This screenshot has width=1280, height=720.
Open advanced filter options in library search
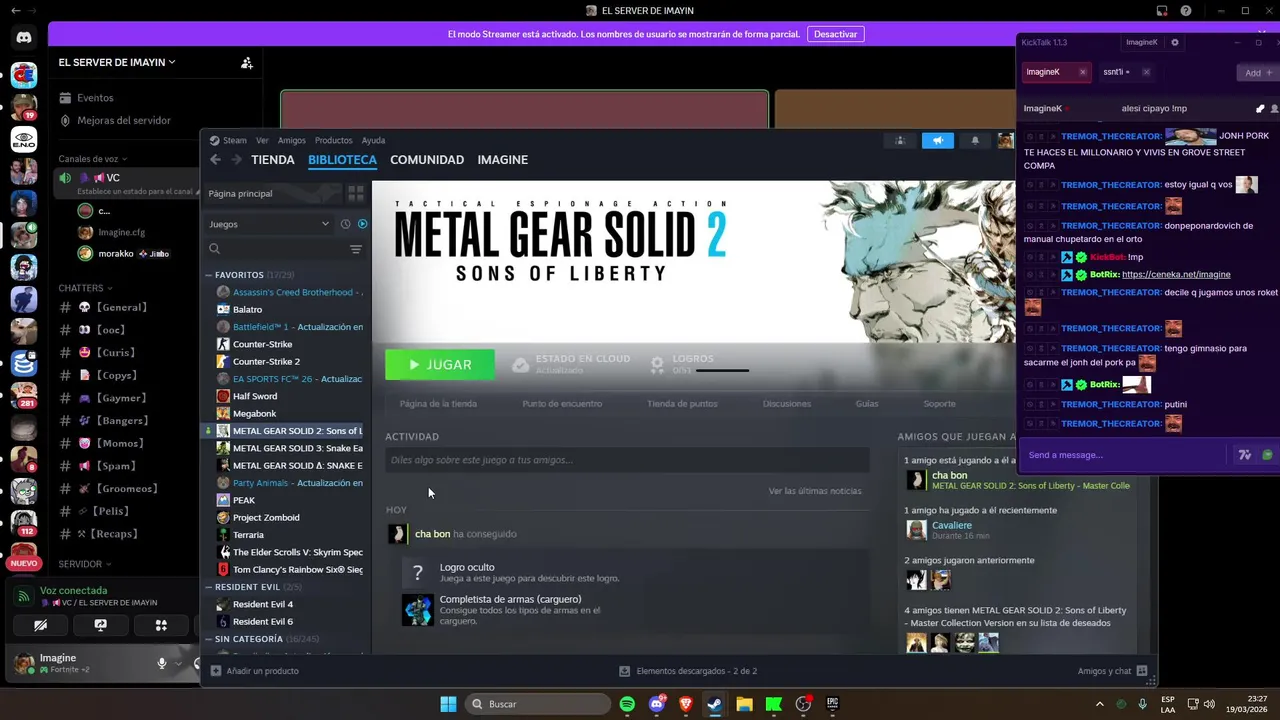(355, 249)
